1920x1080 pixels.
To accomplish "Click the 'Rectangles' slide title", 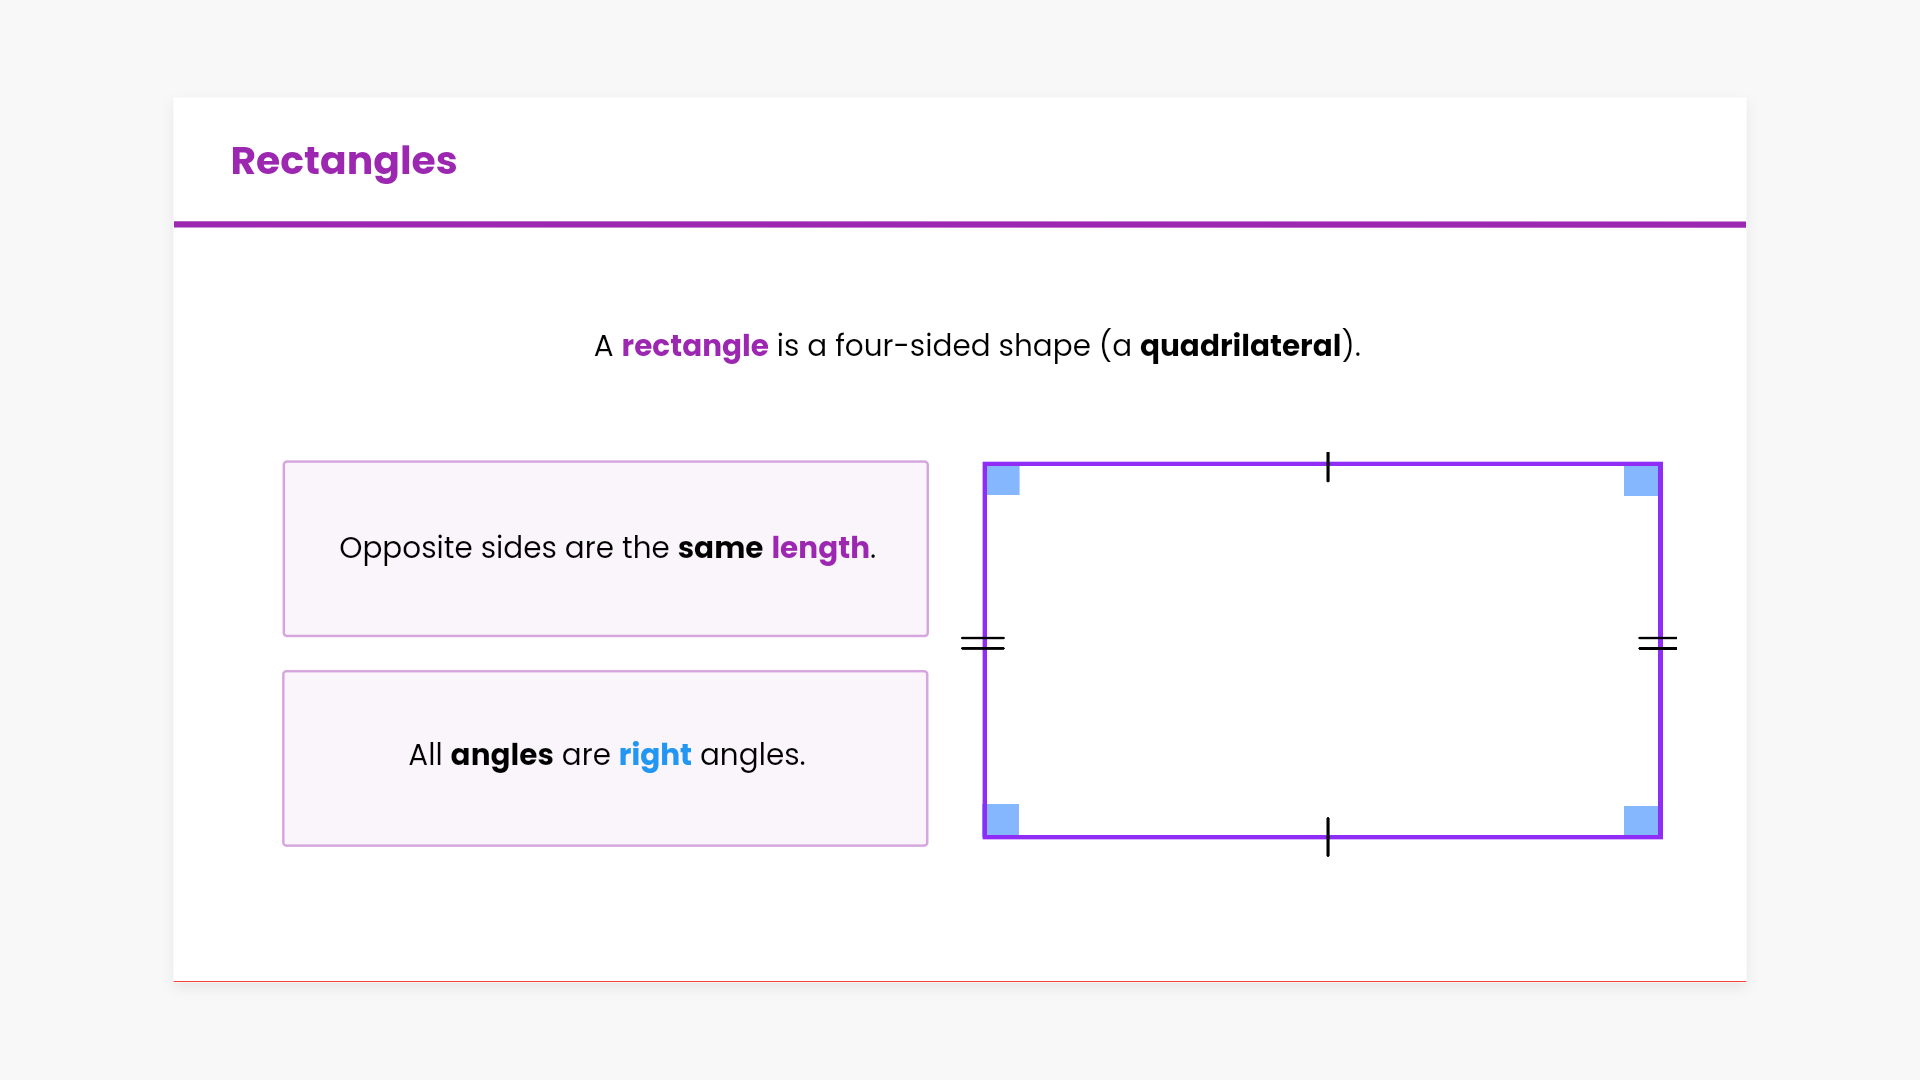I will point(343,161).
